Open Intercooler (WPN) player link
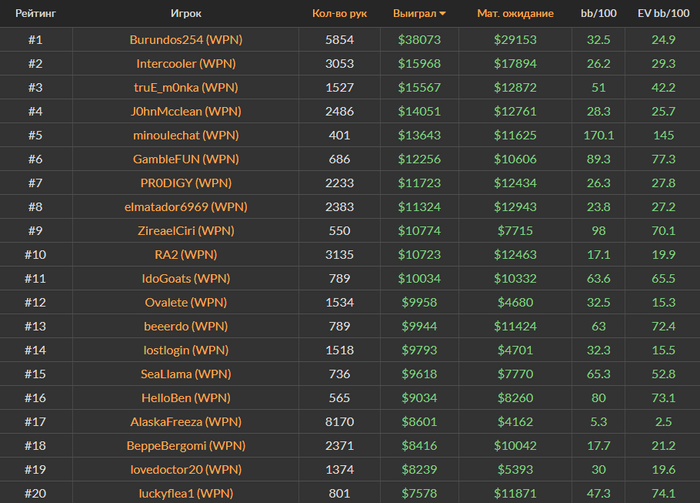700x503 pixels. (186, 63)
